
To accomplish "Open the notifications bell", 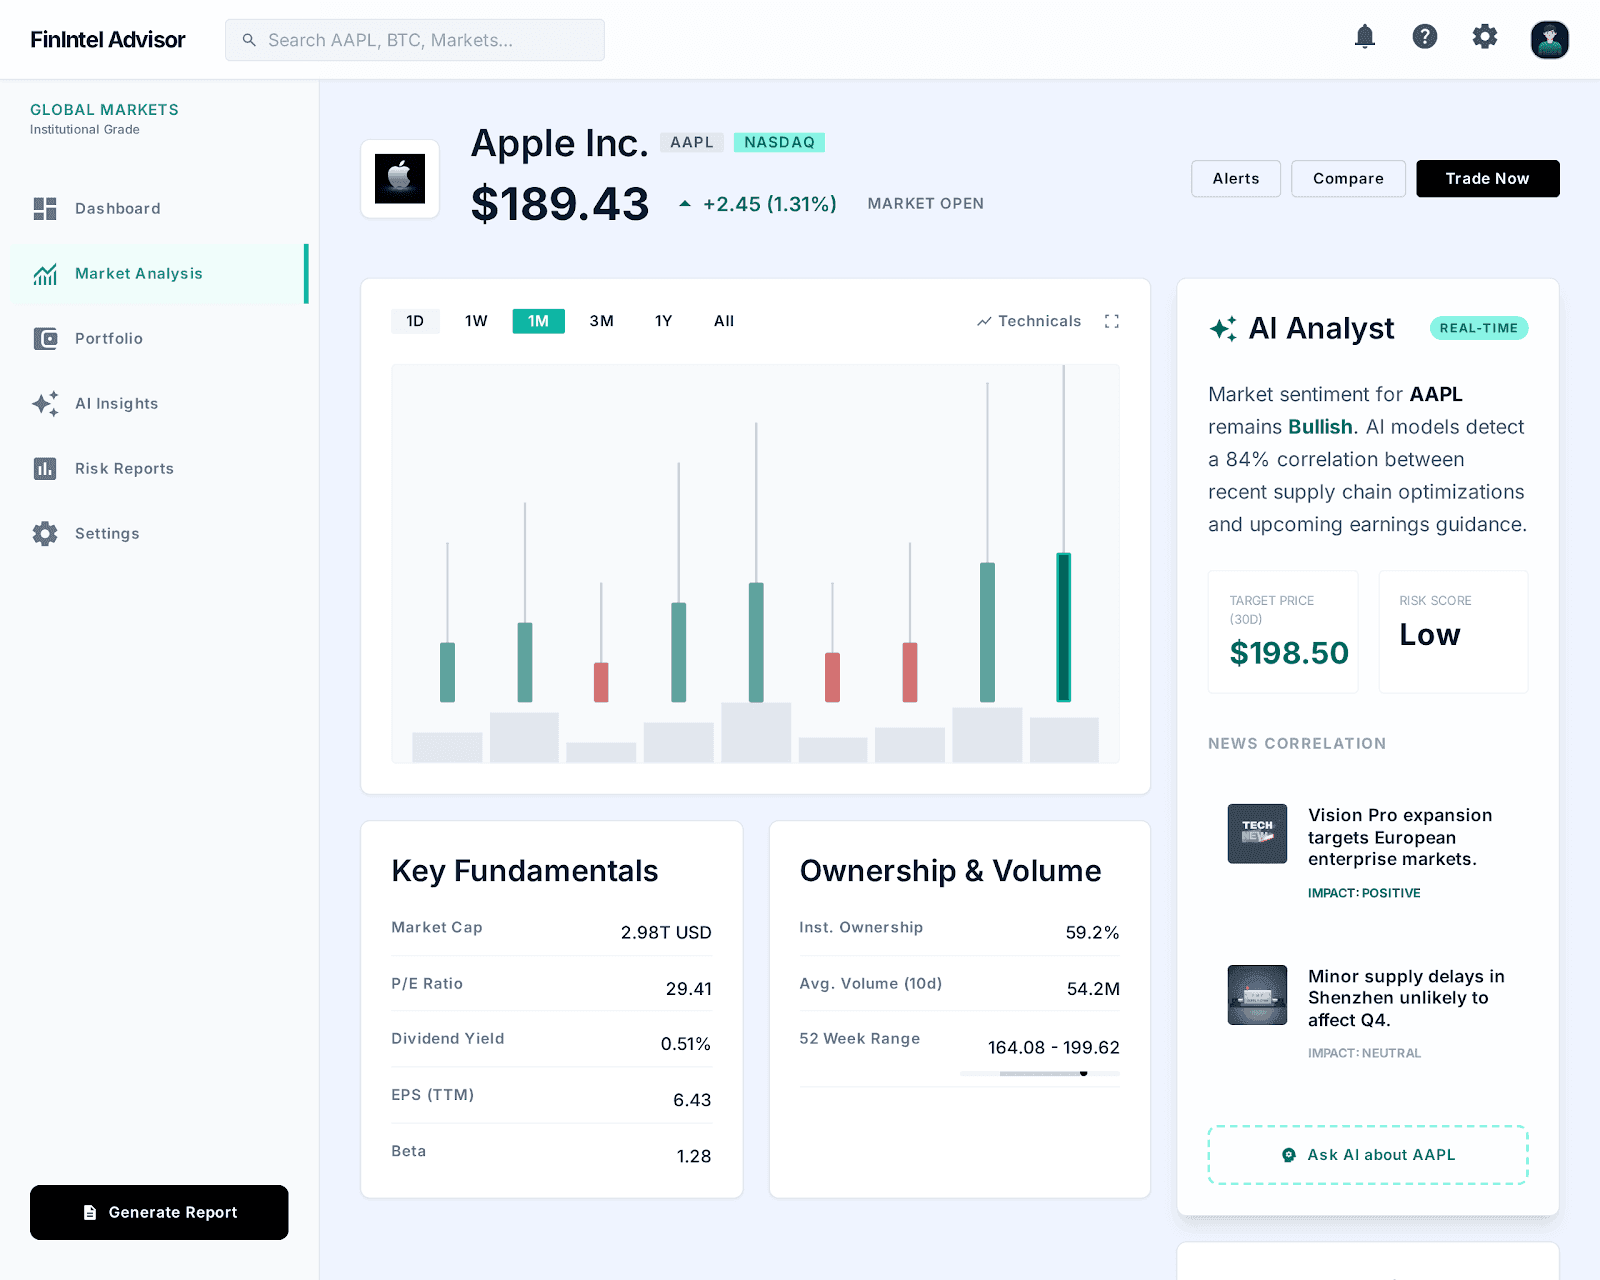I will pyautogui.click(x=1365, y=37).
